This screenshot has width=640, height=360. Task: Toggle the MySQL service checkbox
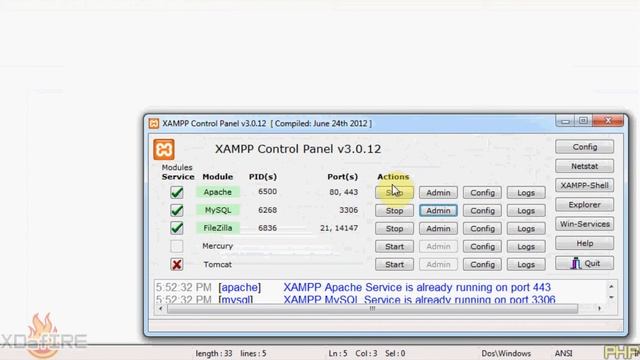click(x=177, y=210)
